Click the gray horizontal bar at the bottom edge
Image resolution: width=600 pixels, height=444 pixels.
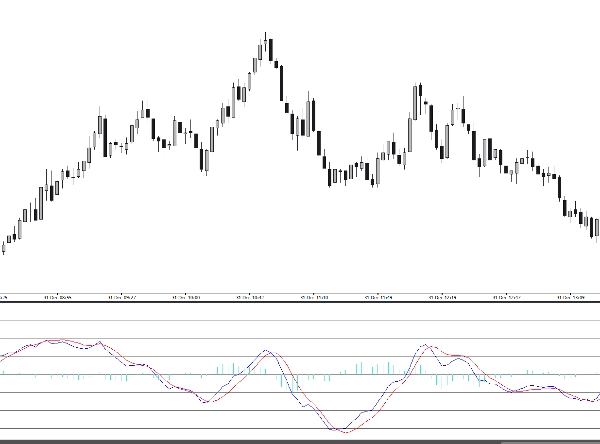coord(300,440)
